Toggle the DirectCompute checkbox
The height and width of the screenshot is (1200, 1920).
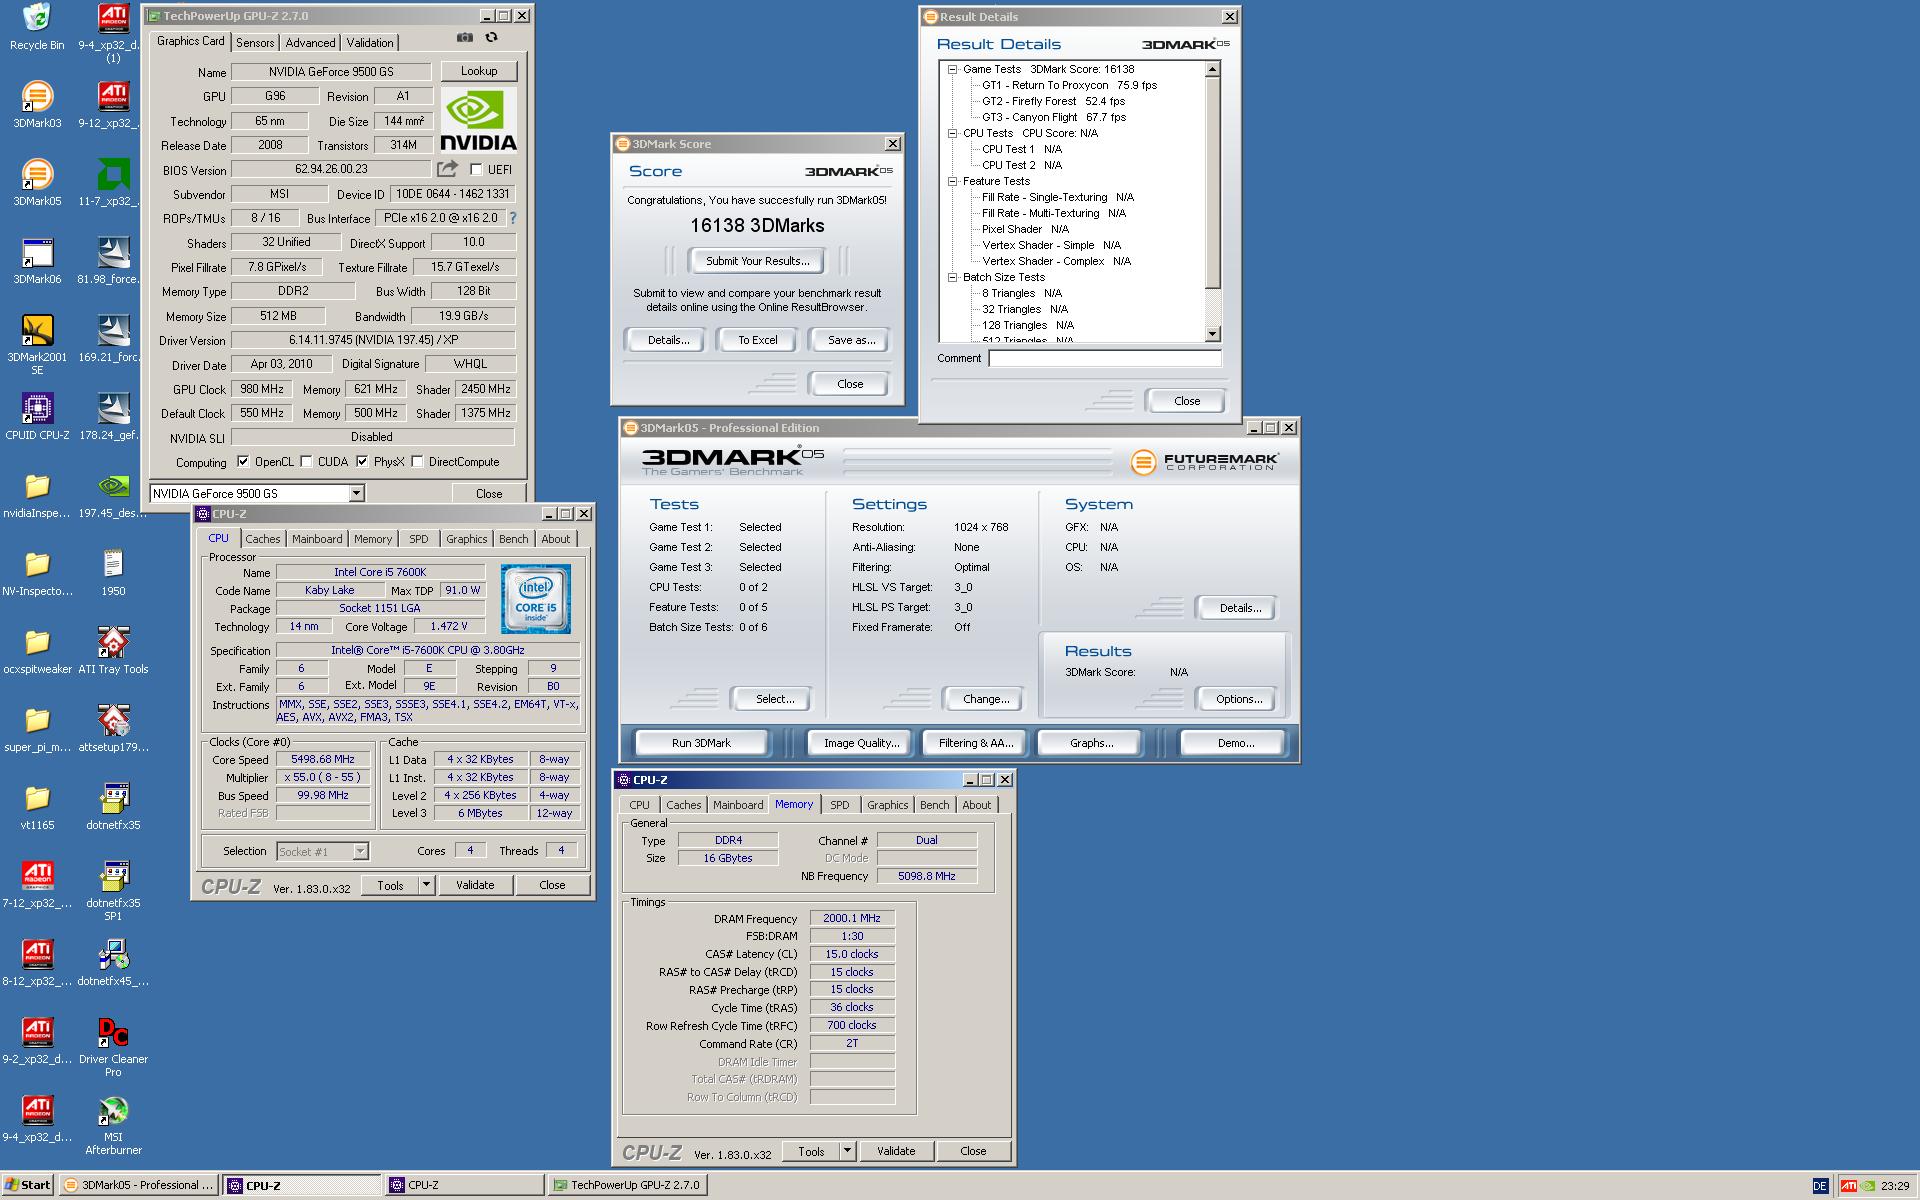[417, 462]
